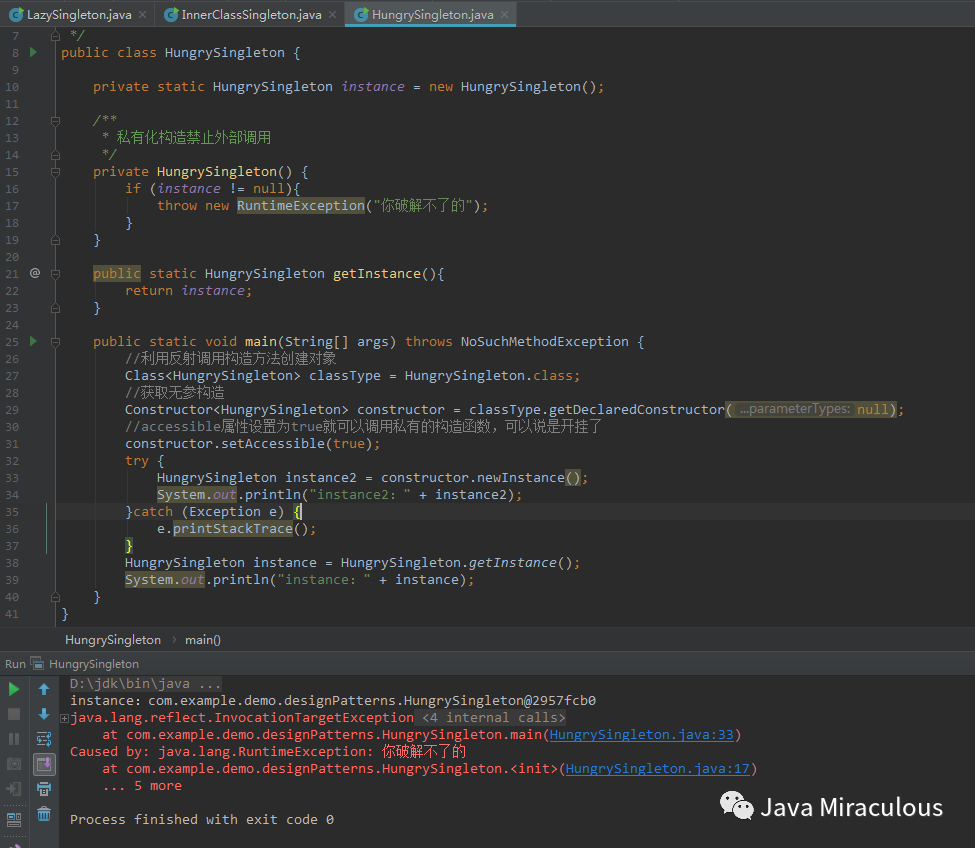Click the fold end marker at line 40

pyautogui.click(x=55, y=597)
